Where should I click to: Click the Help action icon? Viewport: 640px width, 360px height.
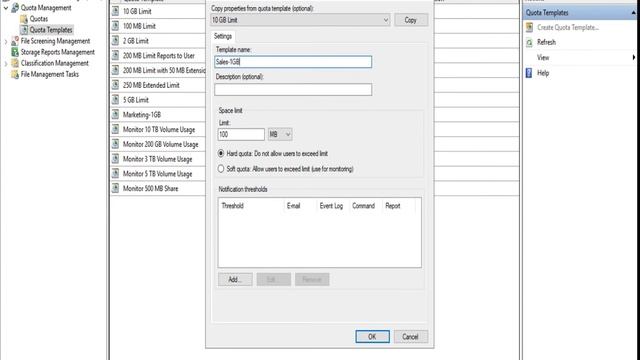[529, 73]
